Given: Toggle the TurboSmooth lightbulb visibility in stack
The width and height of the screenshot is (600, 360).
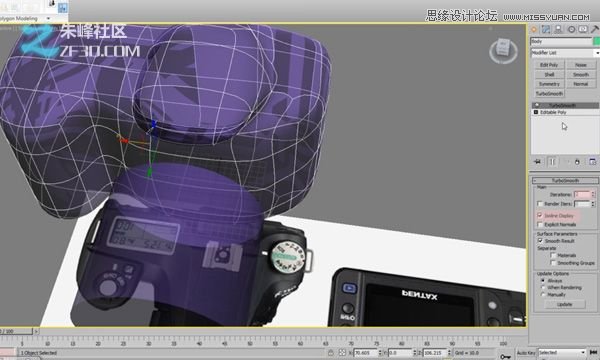Looking at the screenshot, I should [x=536, y=105].
